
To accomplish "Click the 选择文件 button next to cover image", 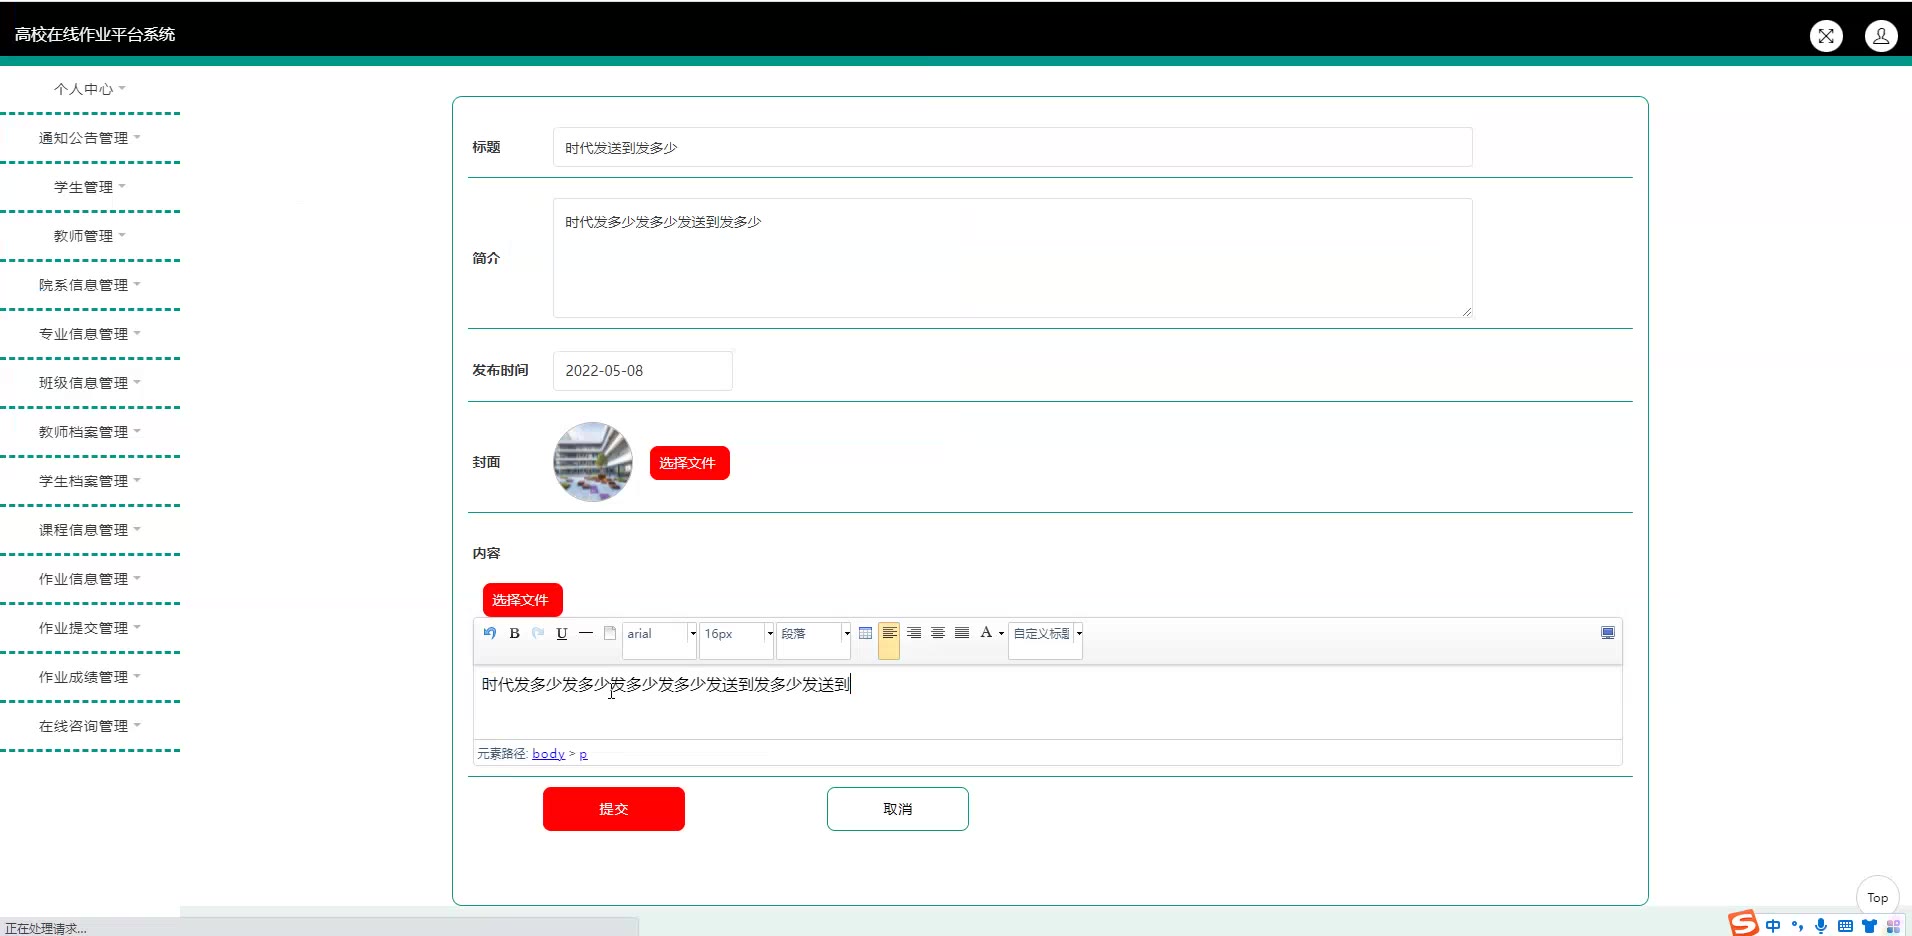I will tap(690, 463).
